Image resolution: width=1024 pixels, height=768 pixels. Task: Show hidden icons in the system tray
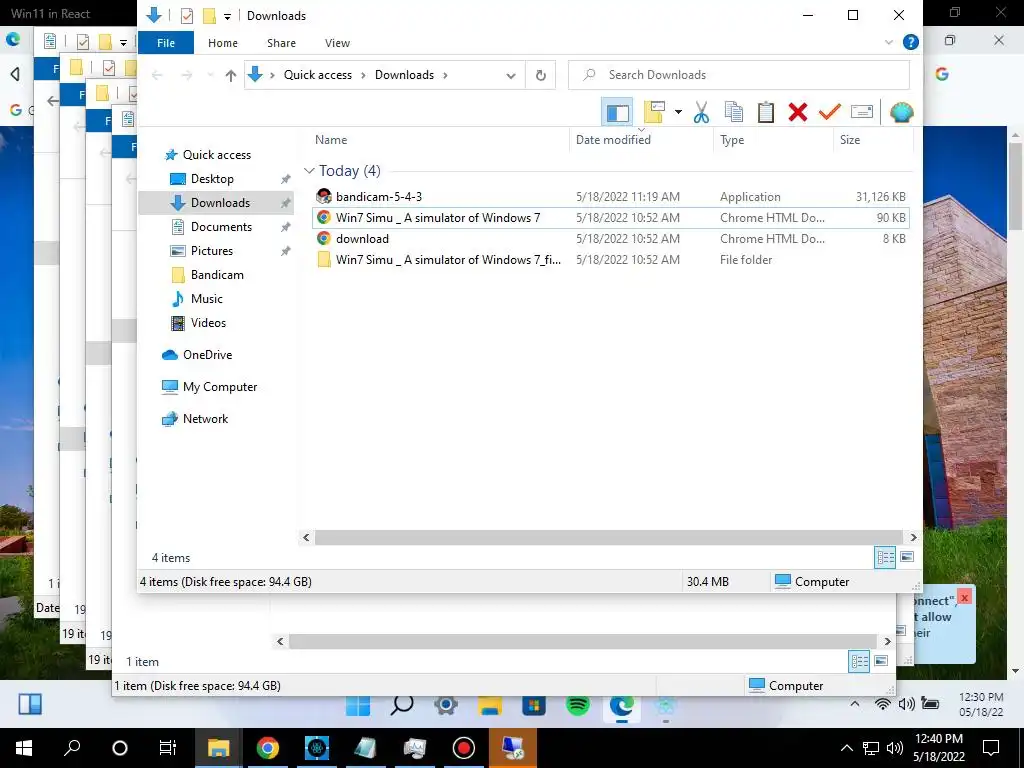click(x=846, y=748)
